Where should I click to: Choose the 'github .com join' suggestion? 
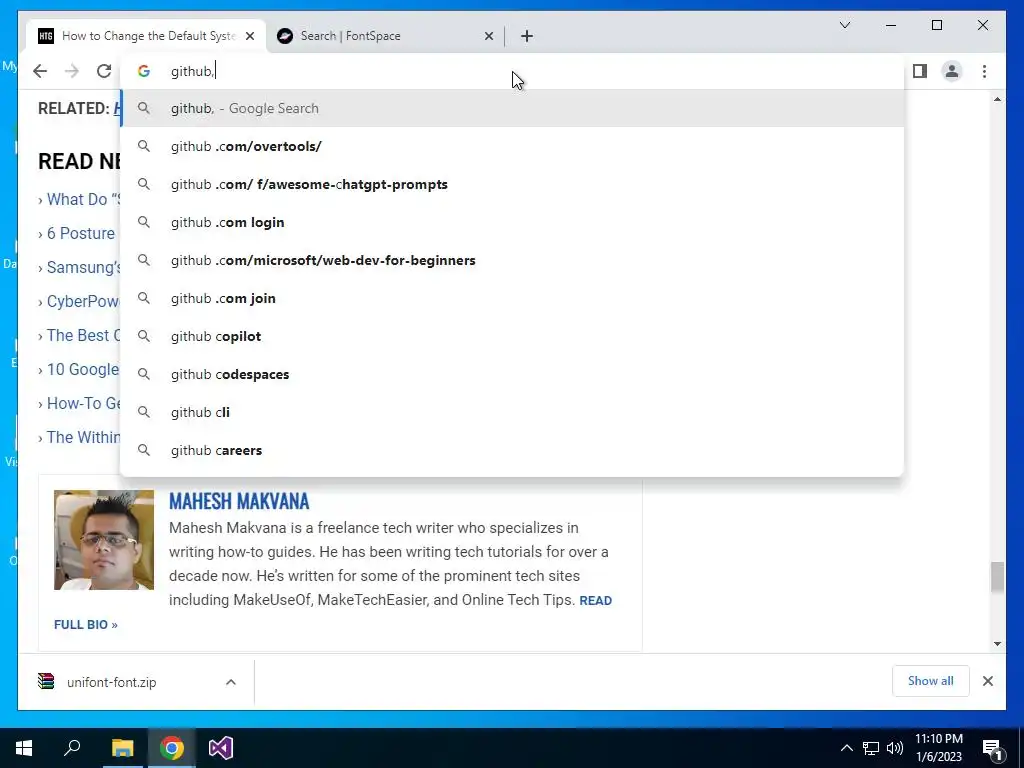click(x=512, y=298)
